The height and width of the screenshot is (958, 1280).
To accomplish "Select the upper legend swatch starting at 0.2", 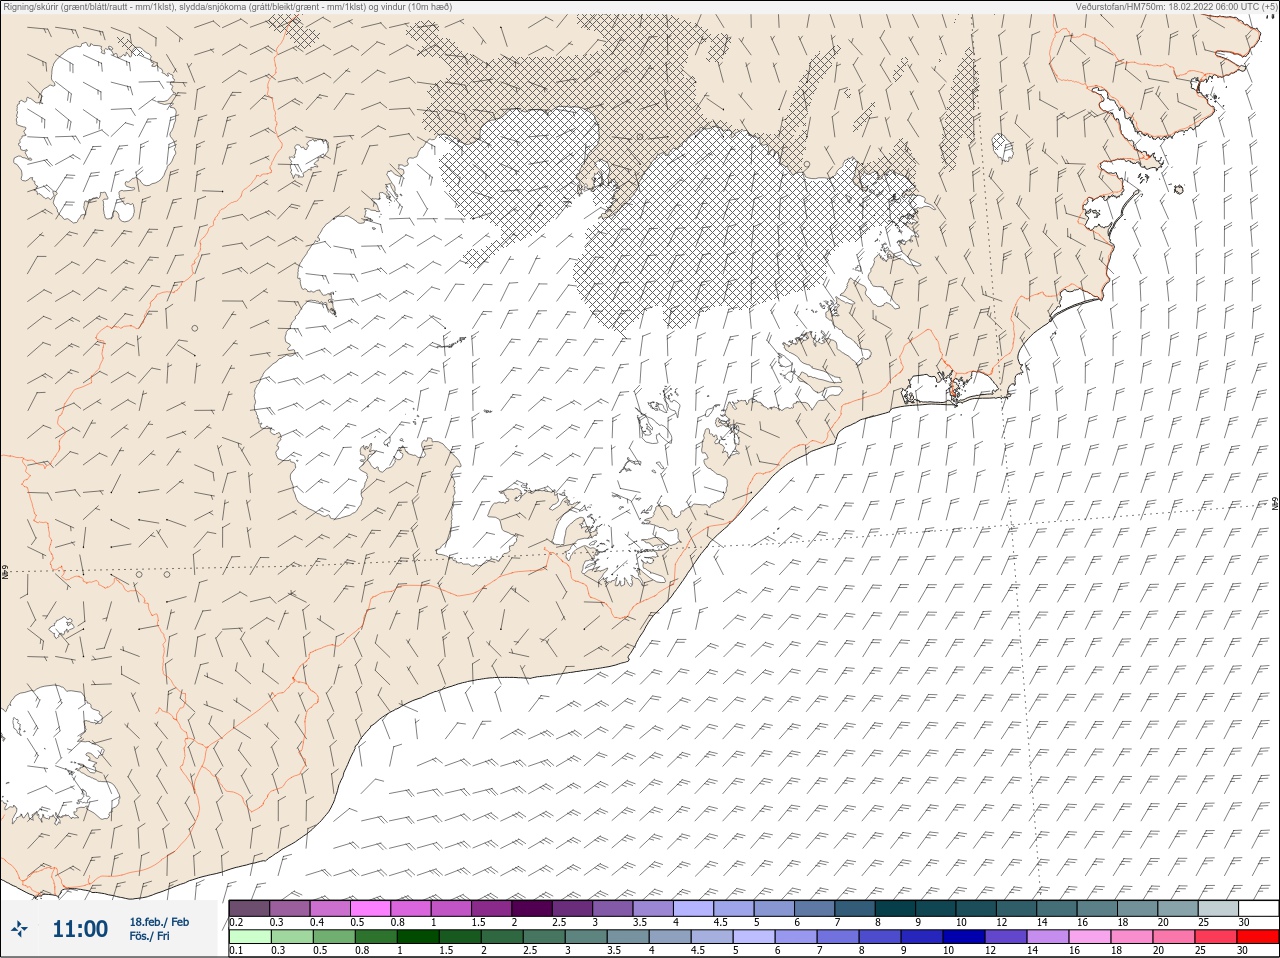I will coord(249,909).
